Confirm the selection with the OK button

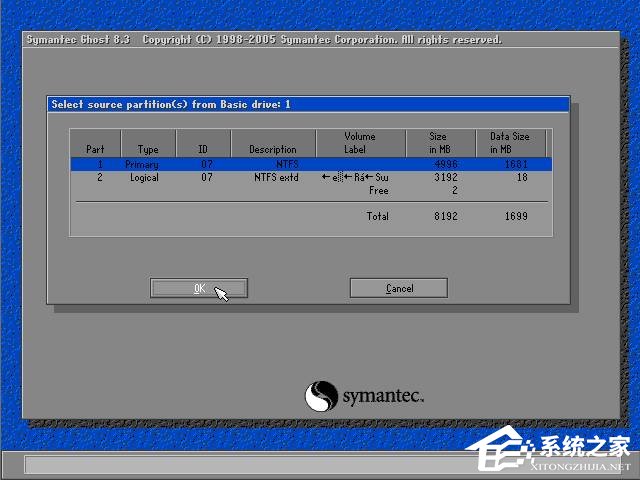(199, 288)
